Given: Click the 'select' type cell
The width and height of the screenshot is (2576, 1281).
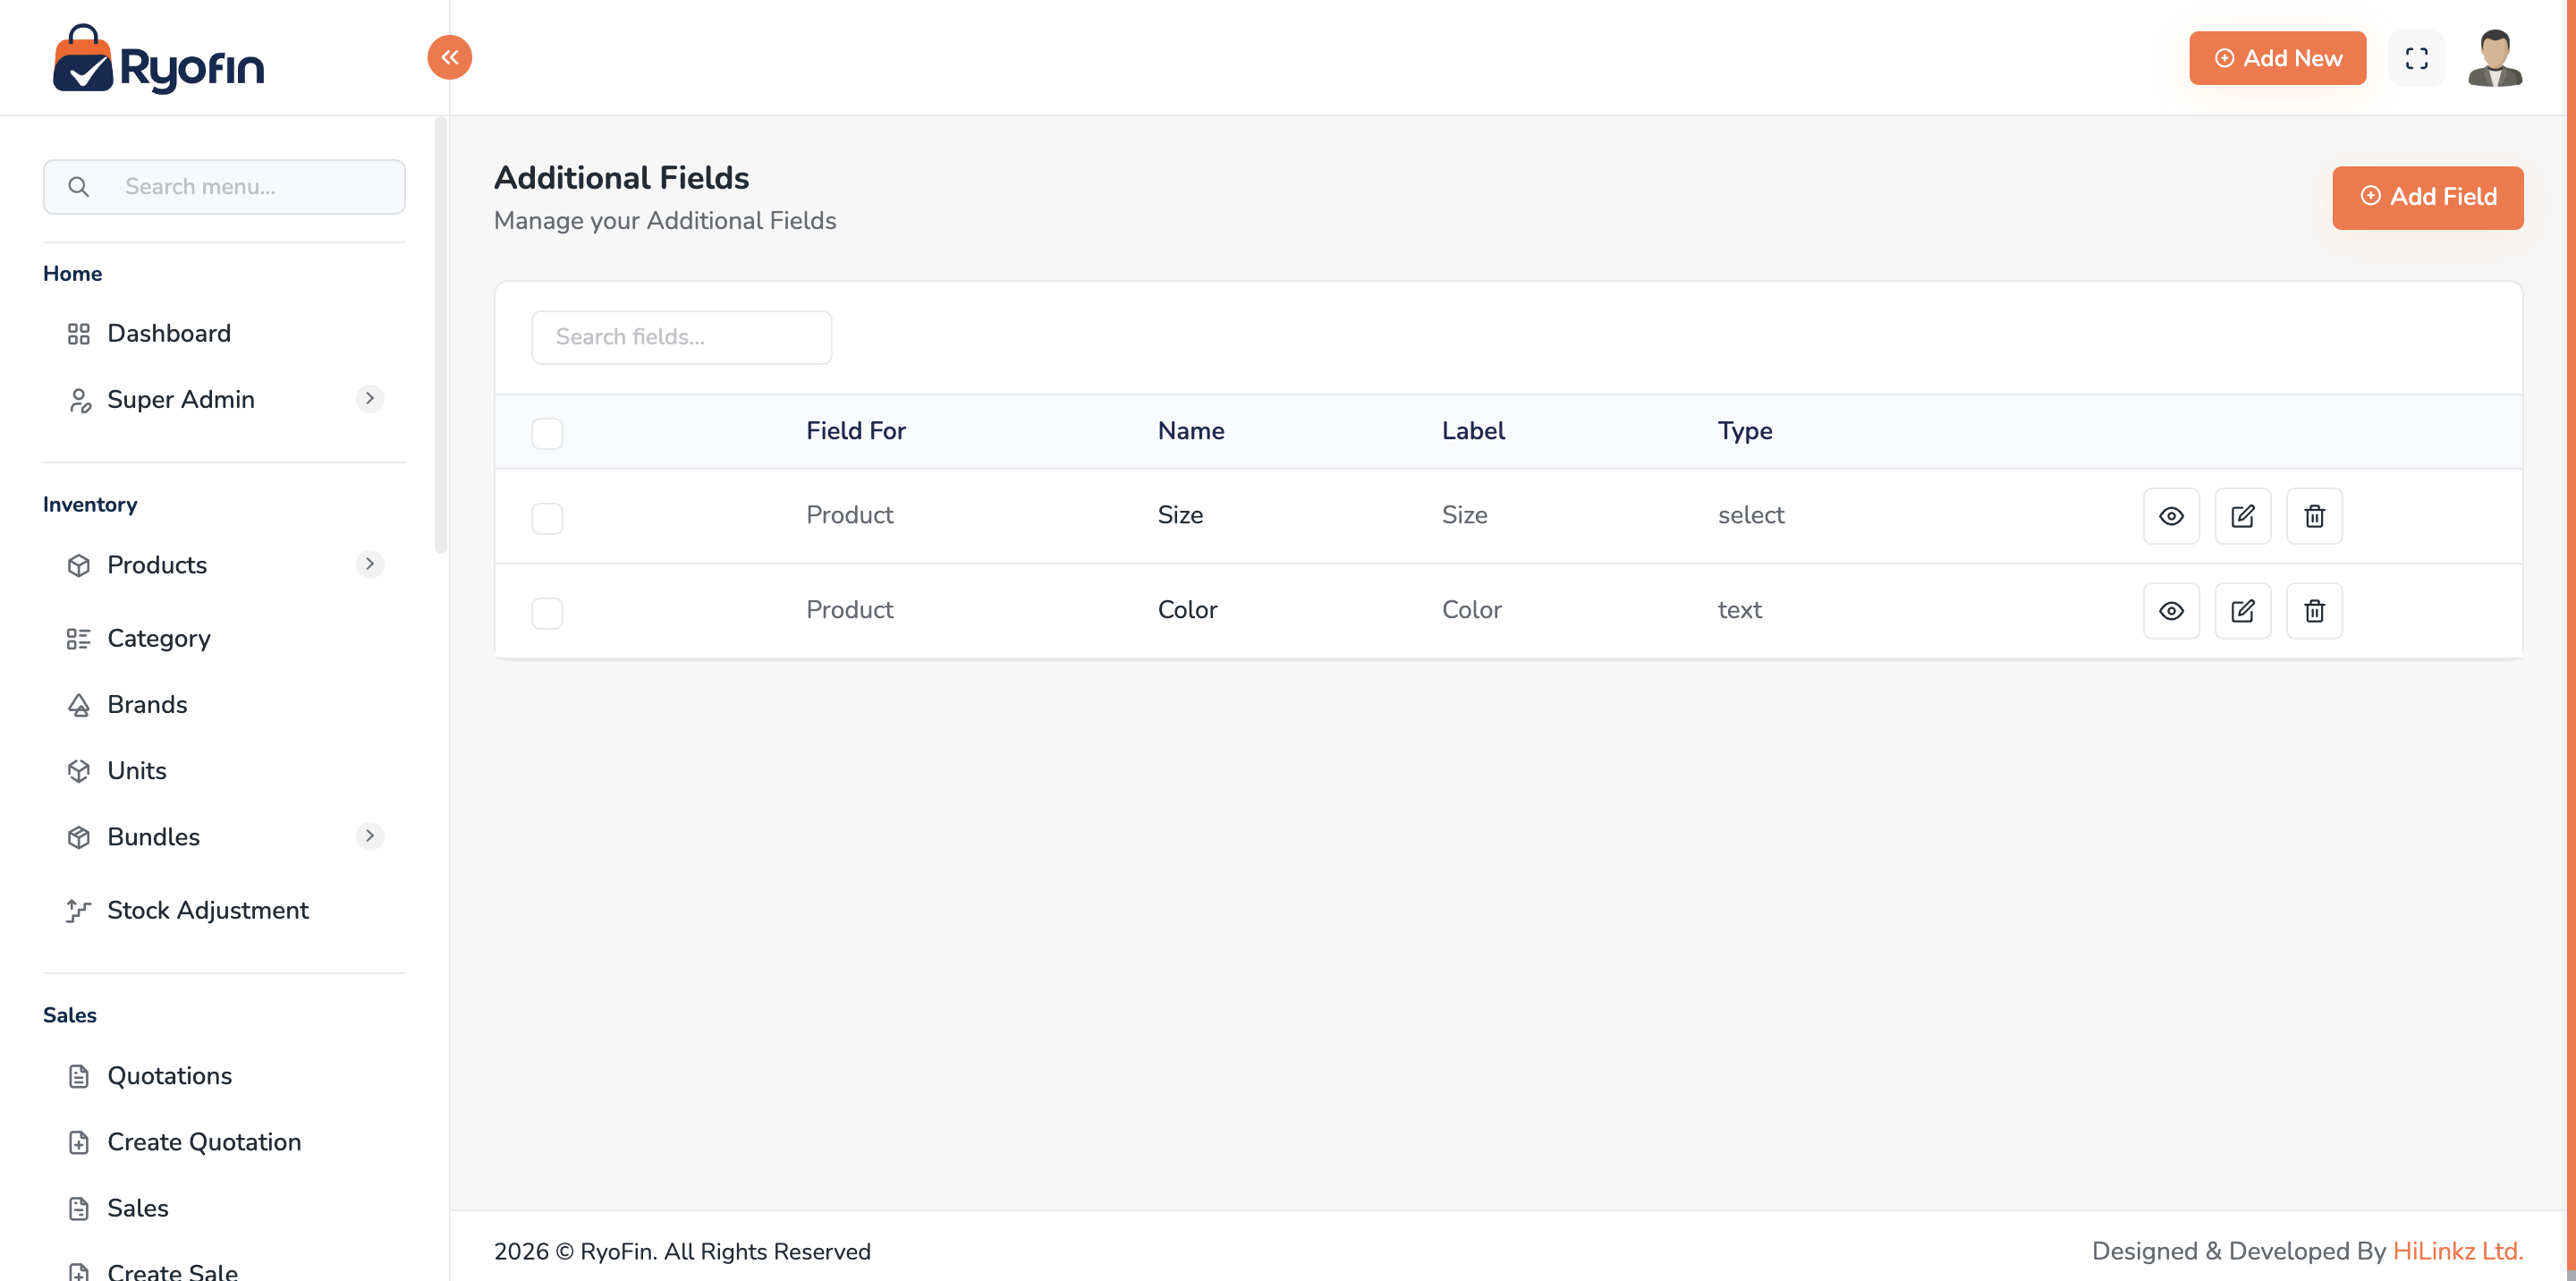Looking at the screenshot, I should pos(1750,515).
